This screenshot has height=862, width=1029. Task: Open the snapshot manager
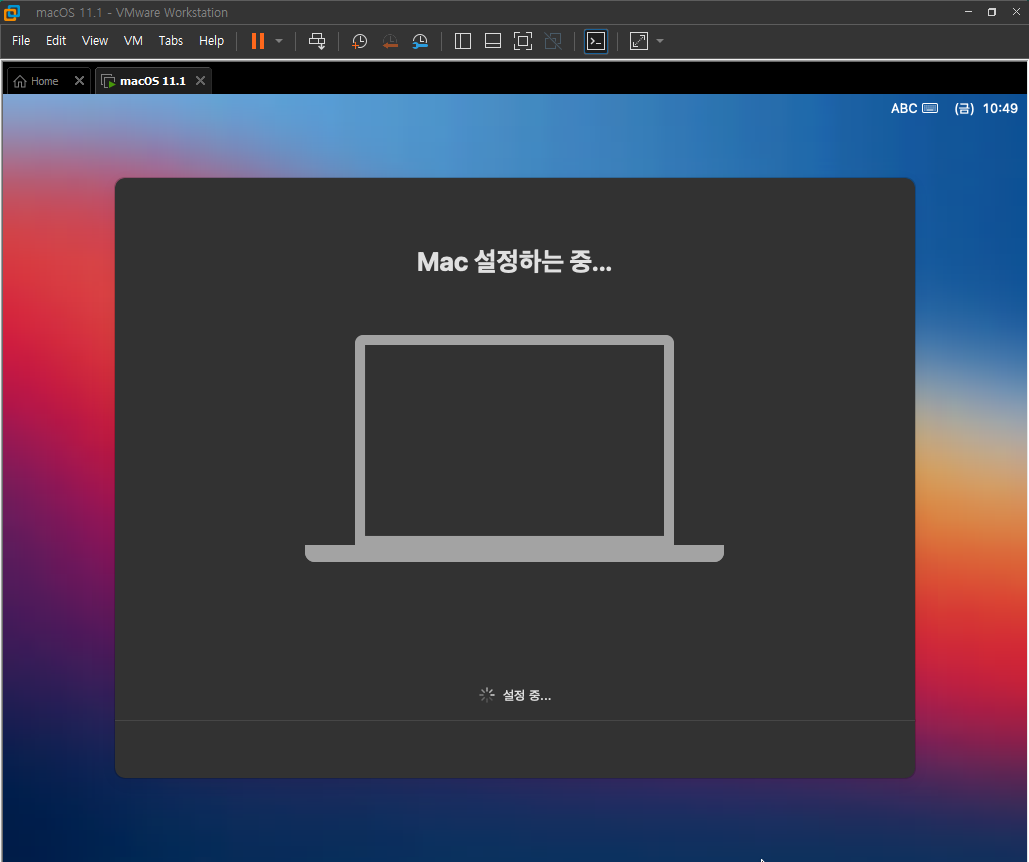point(420,41)
